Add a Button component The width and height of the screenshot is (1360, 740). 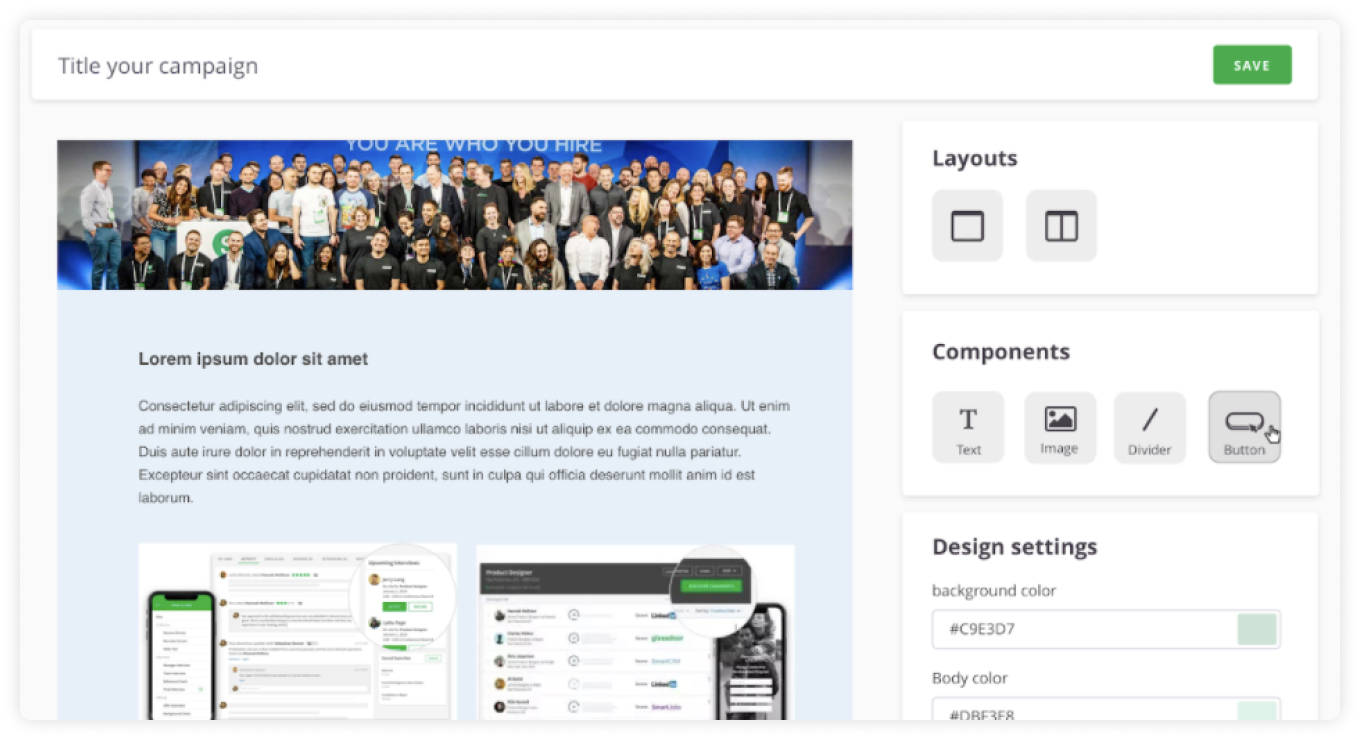pyautogui.click(x=1244, y=427)
